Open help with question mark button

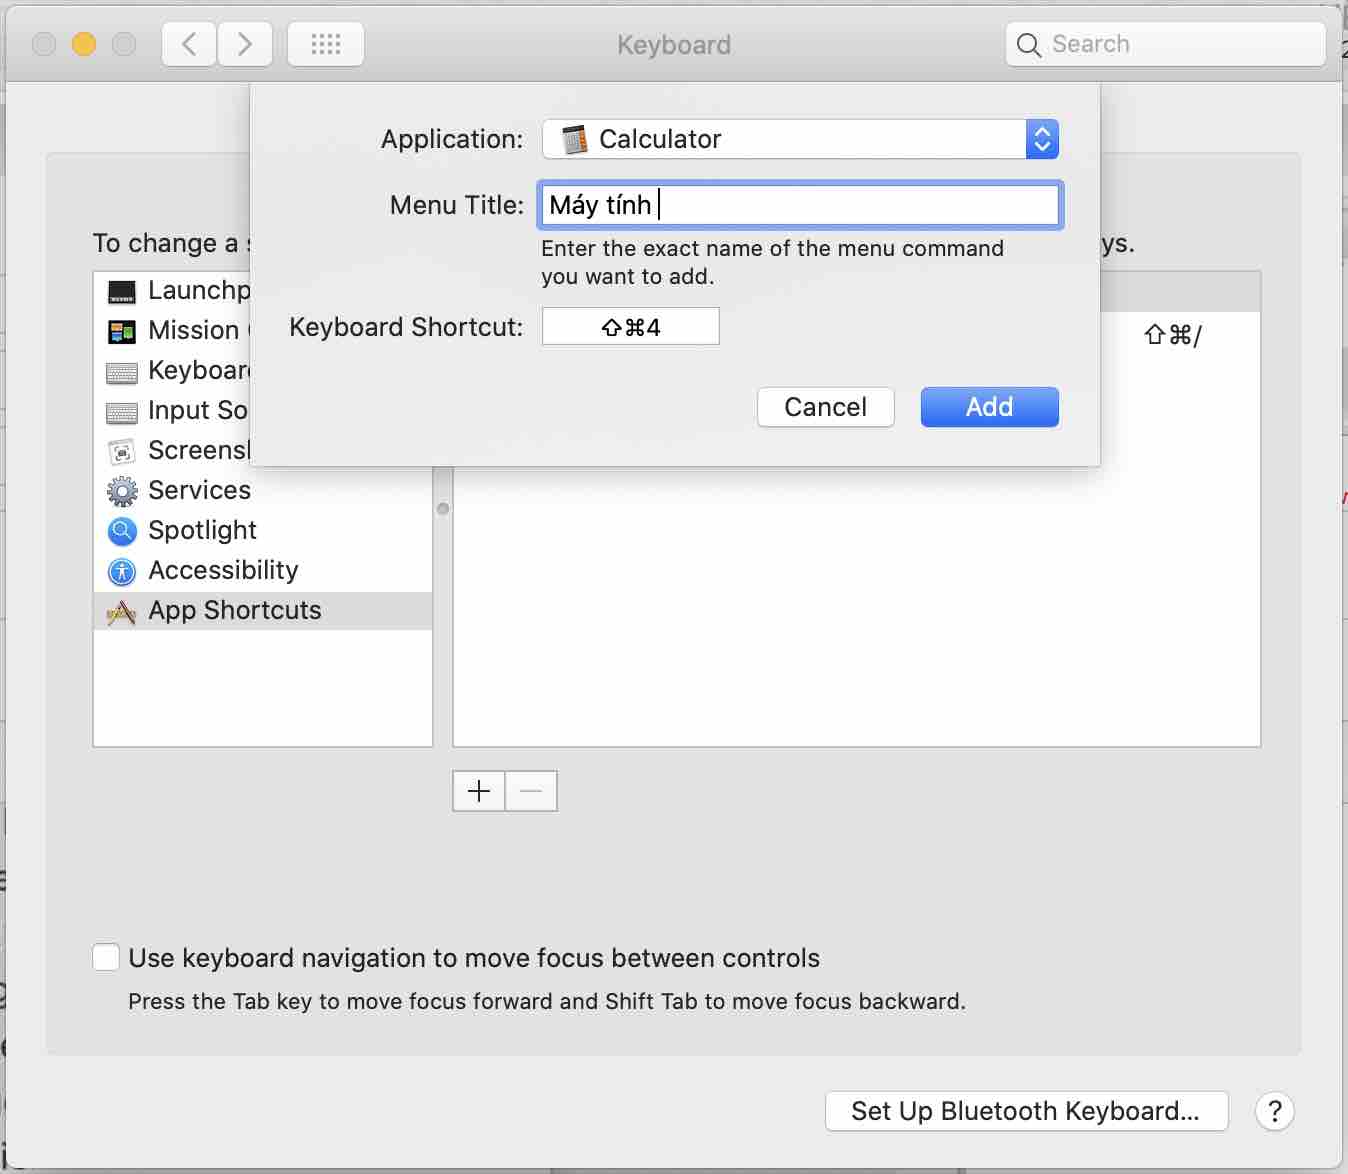pyautogui.click(x=1275, y=1111)
